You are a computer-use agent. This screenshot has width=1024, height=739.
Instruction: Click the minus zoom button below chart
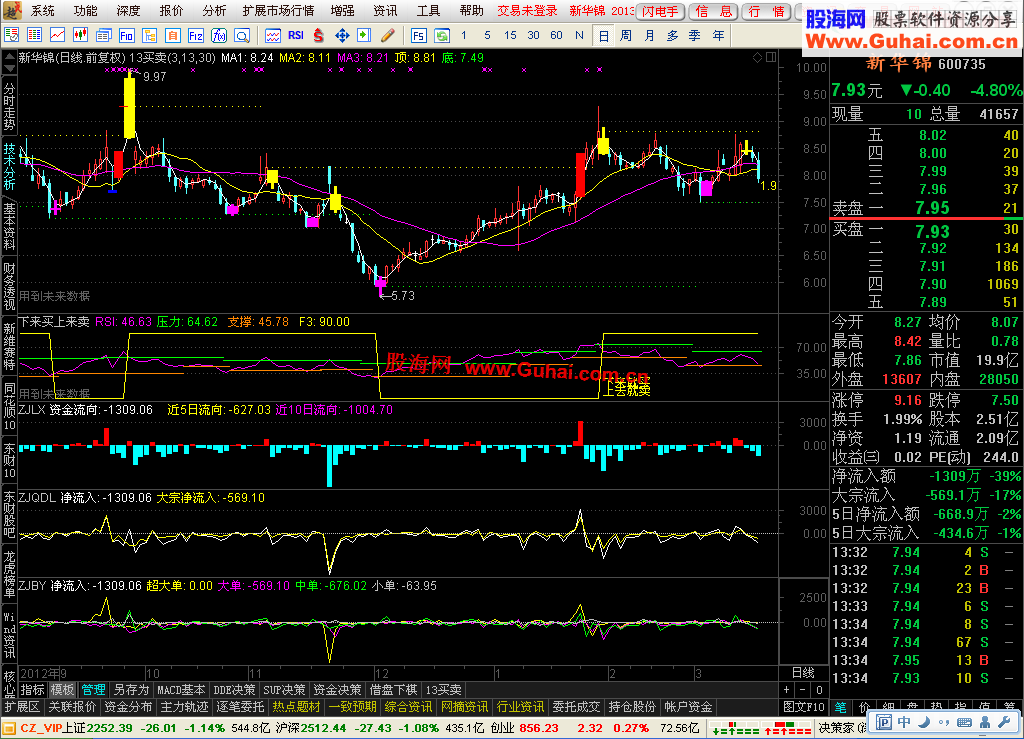point(803,690)
